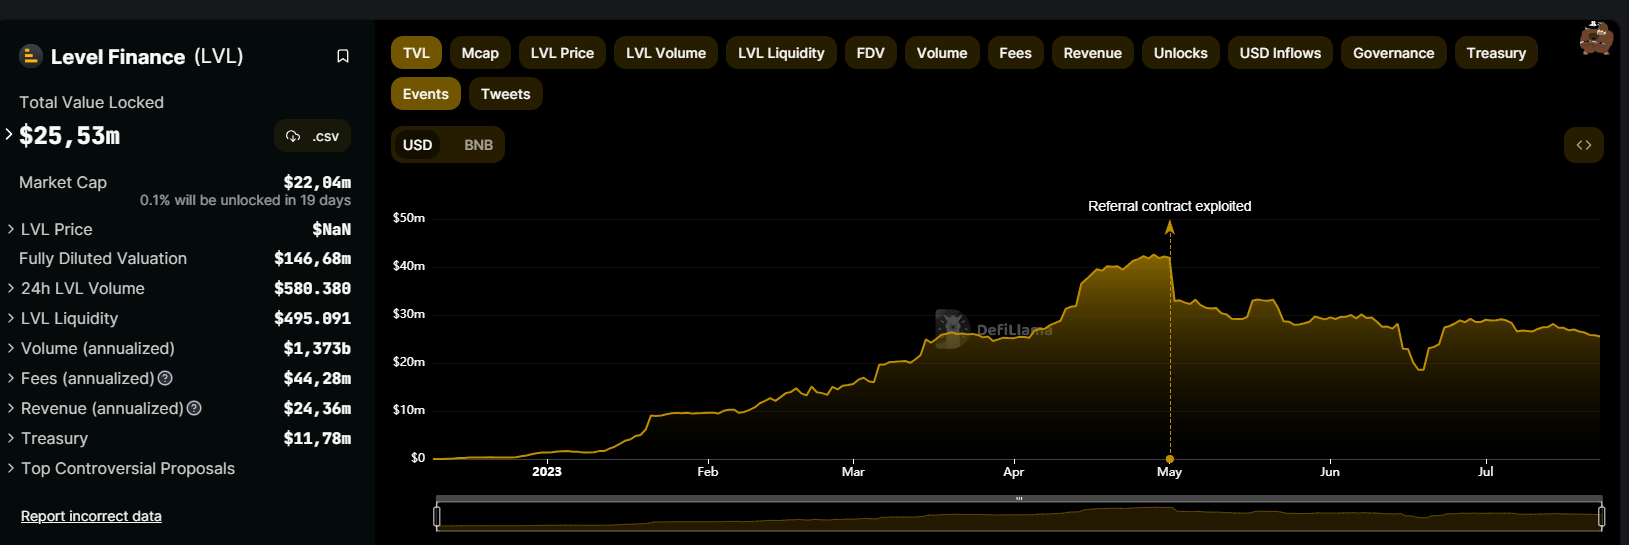This screenshot has height=545, width=1629.
Task: Expand Volume (annualized) row
Action: 11,348
